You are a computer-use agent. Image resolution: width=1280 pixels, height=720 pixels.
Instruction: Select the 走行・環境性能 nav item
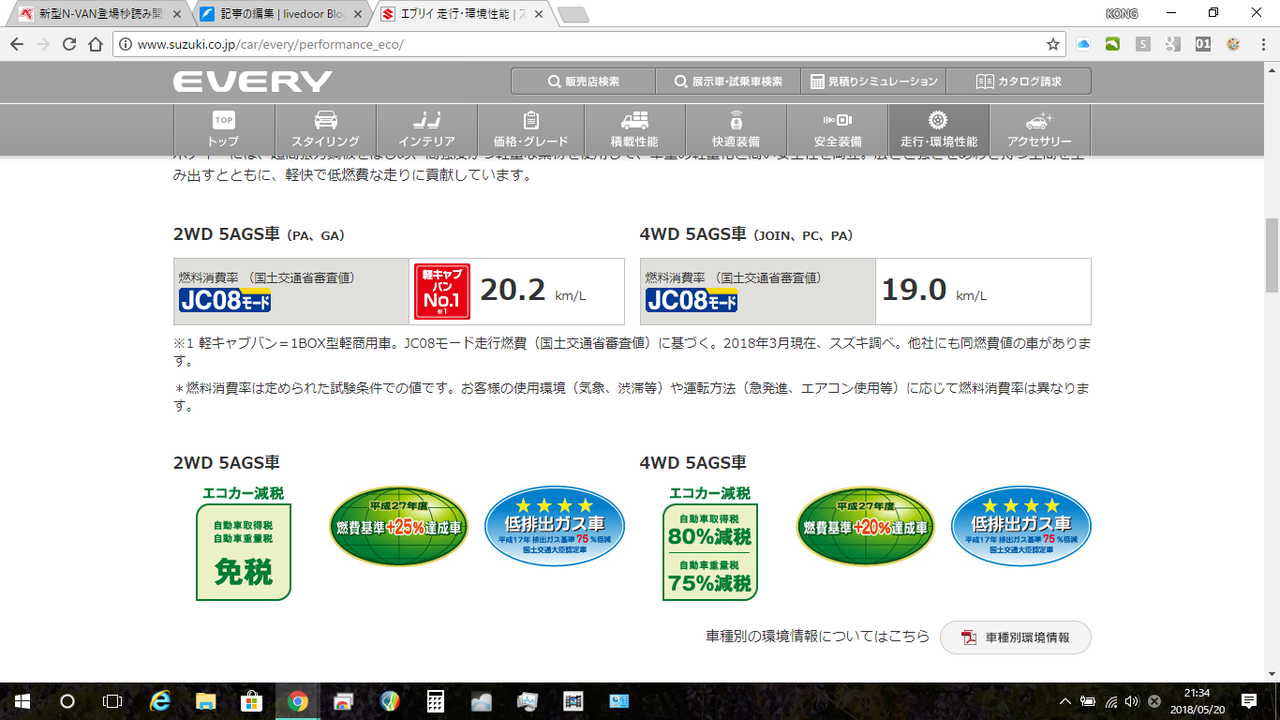click(939, 130)
